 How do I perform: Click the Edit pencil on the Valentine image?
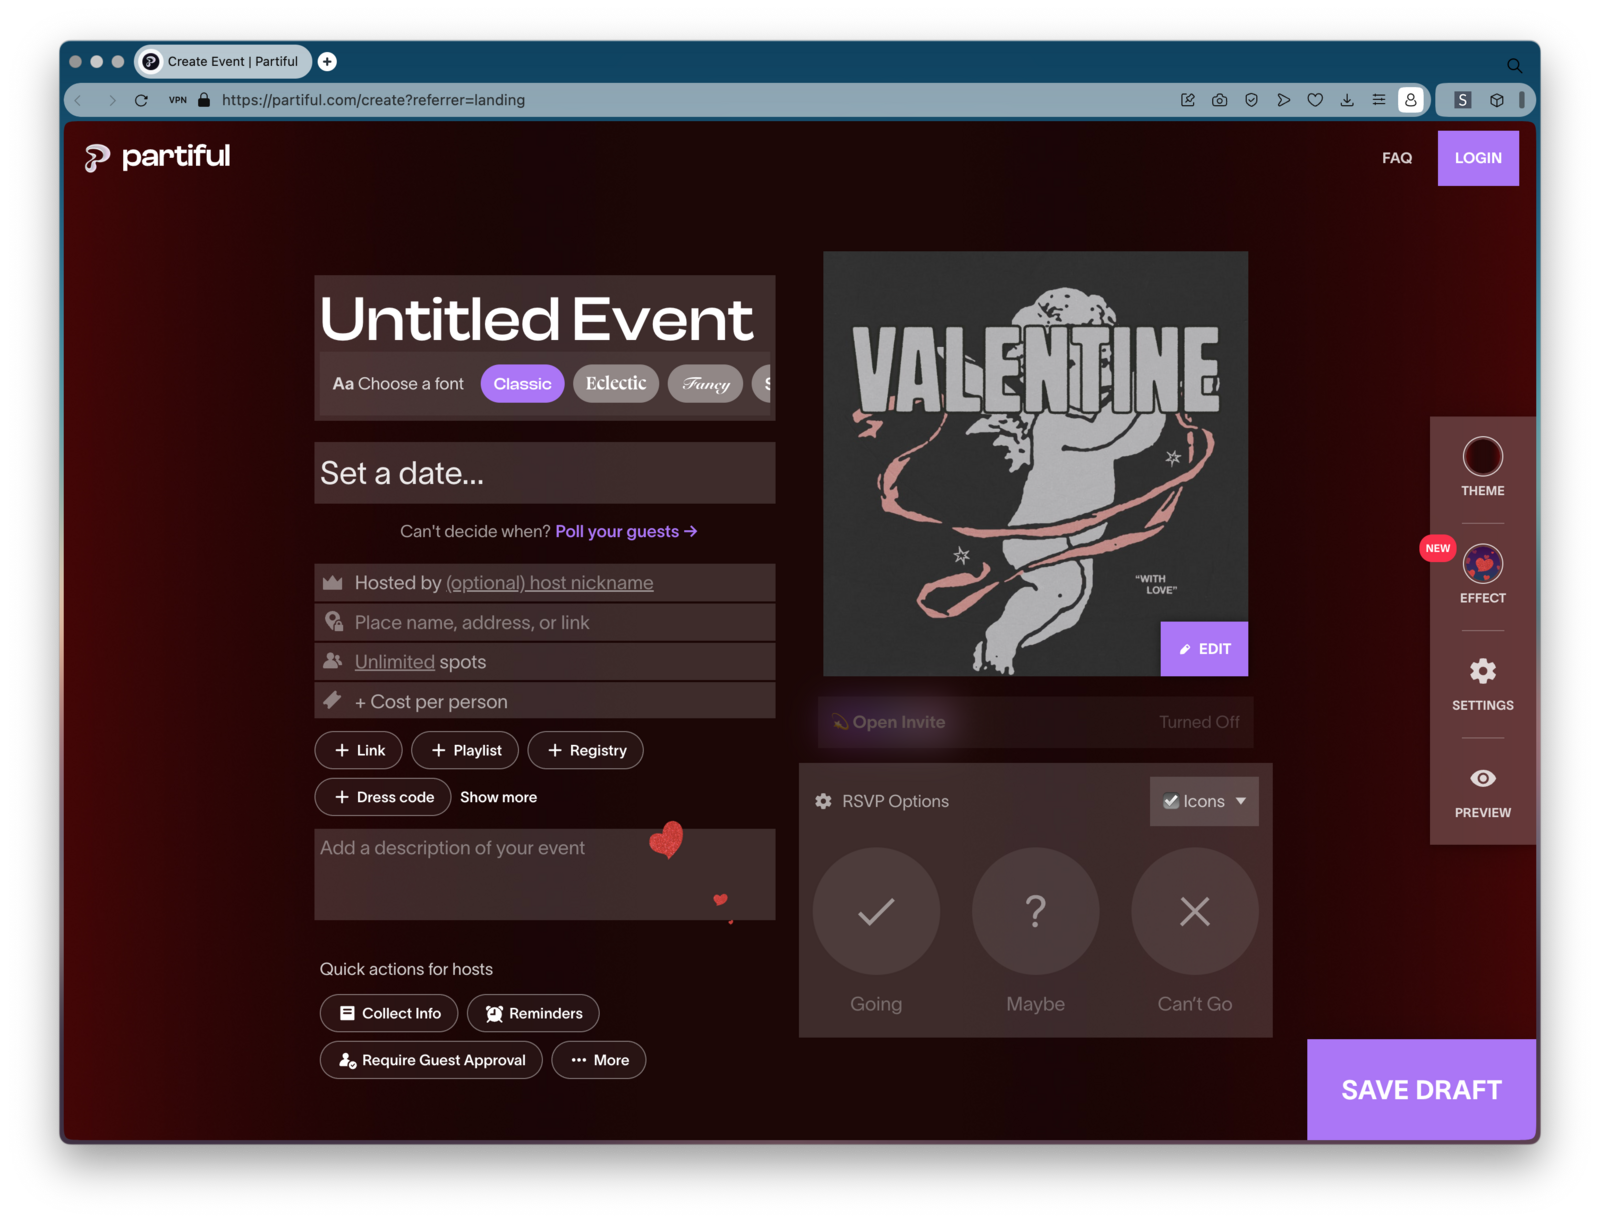click(1203, 648)
